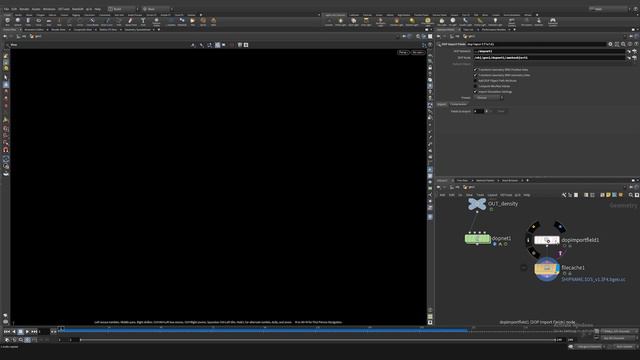Open Layout menu in network editor
The image size is (640, 360).
[x=493, y=195]
